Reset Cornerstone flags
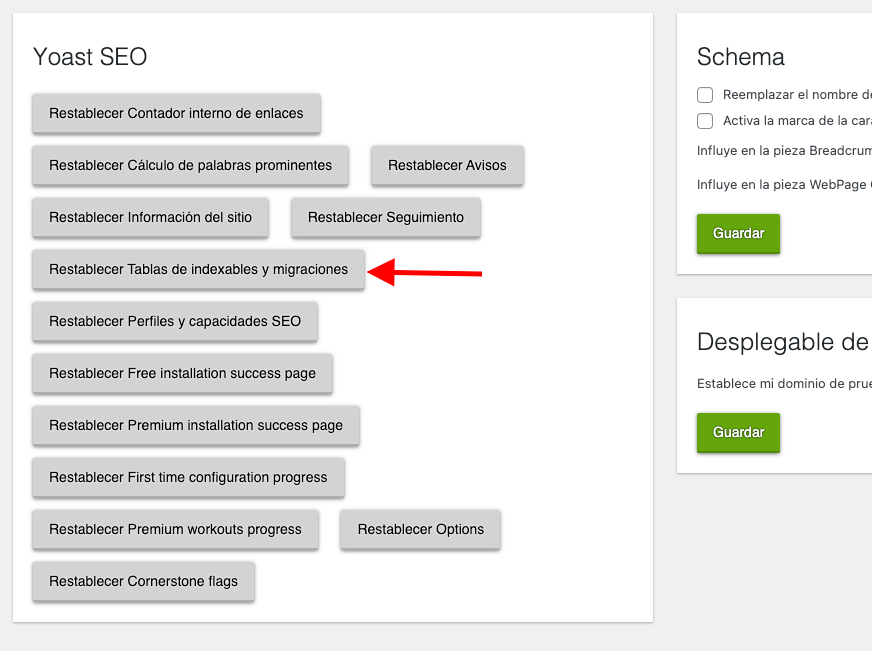872x651 pixels. pyautogui.click(x=143, y=582)
